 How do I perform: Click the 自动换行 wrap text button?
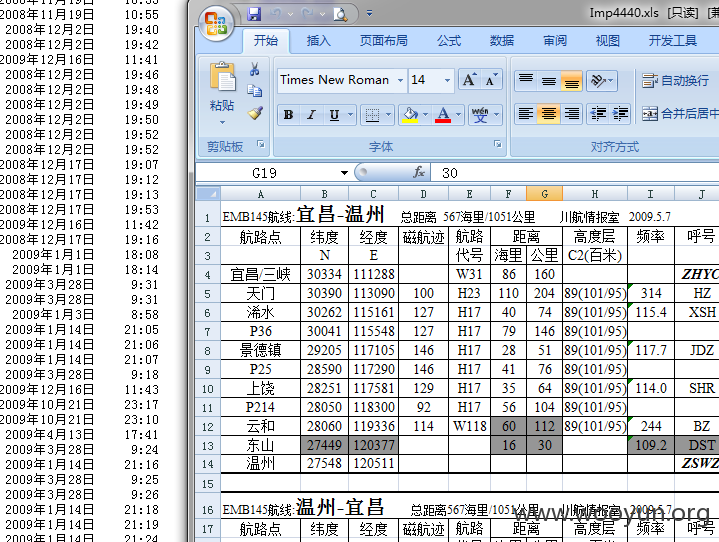(x=676, y=81)
